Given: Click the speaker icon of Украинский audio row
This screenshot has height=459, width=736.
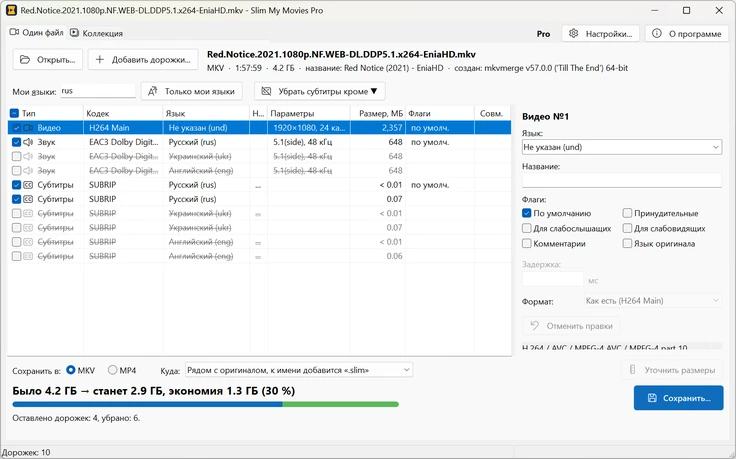Looking at the screenshot, I should (x=28, y=156).
